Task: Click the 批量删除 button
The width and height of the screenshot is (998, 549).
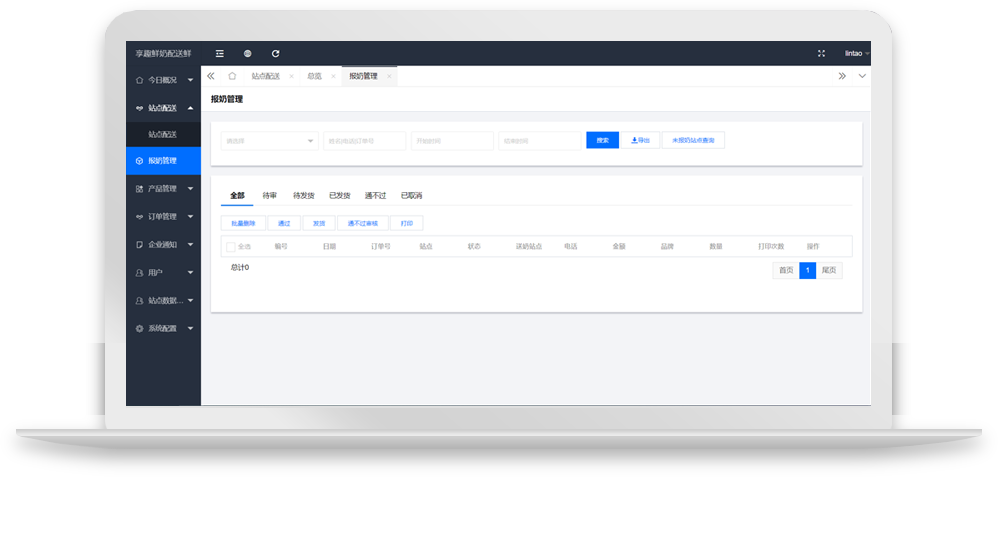Action: pyautogui.click(x=243, y=223)
